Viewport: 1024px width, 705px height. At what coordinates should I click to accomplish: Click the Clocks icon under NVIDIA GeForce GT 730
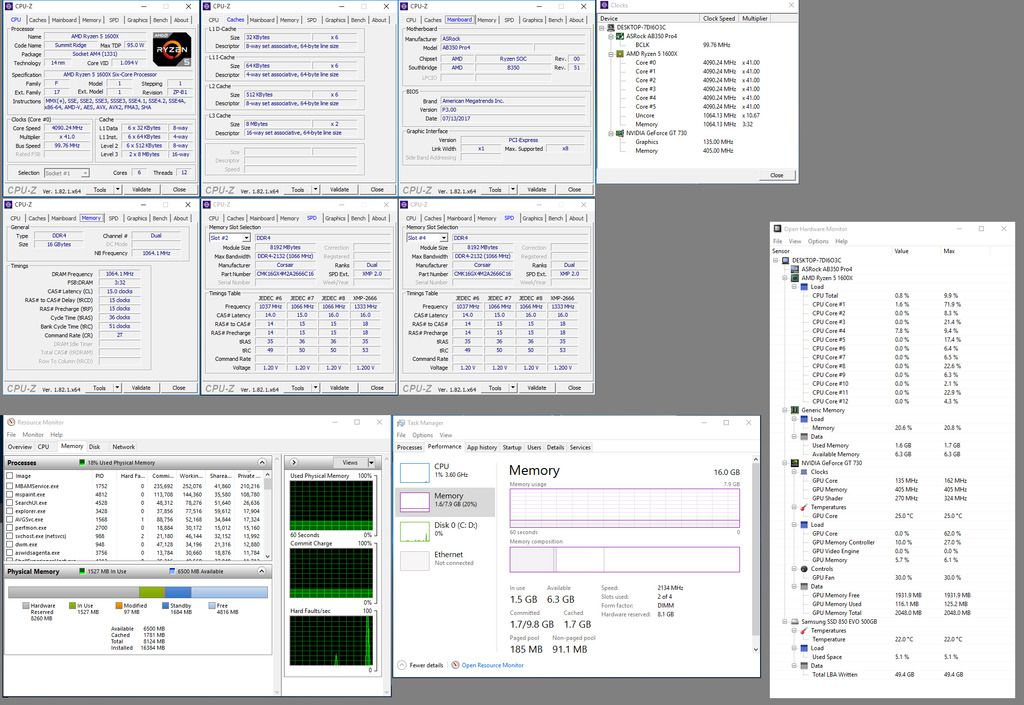(x=804, y=471)
